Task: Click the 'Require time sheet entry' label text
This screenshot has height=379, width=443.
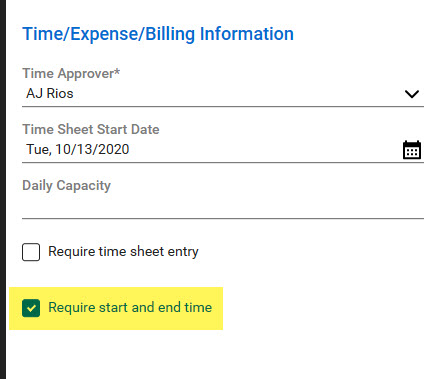Action: tap(123, 252)
